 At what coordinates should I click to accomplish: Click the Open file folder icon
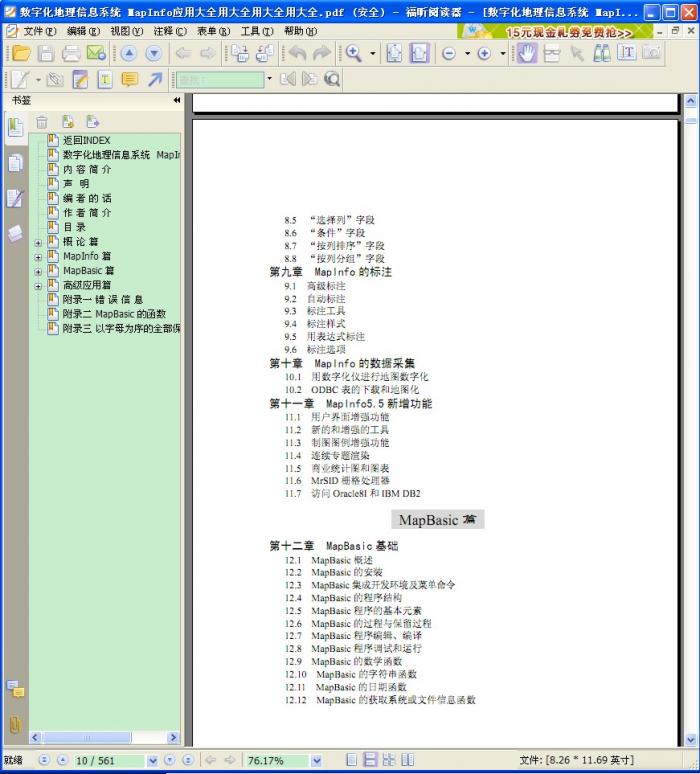[21, 53]
